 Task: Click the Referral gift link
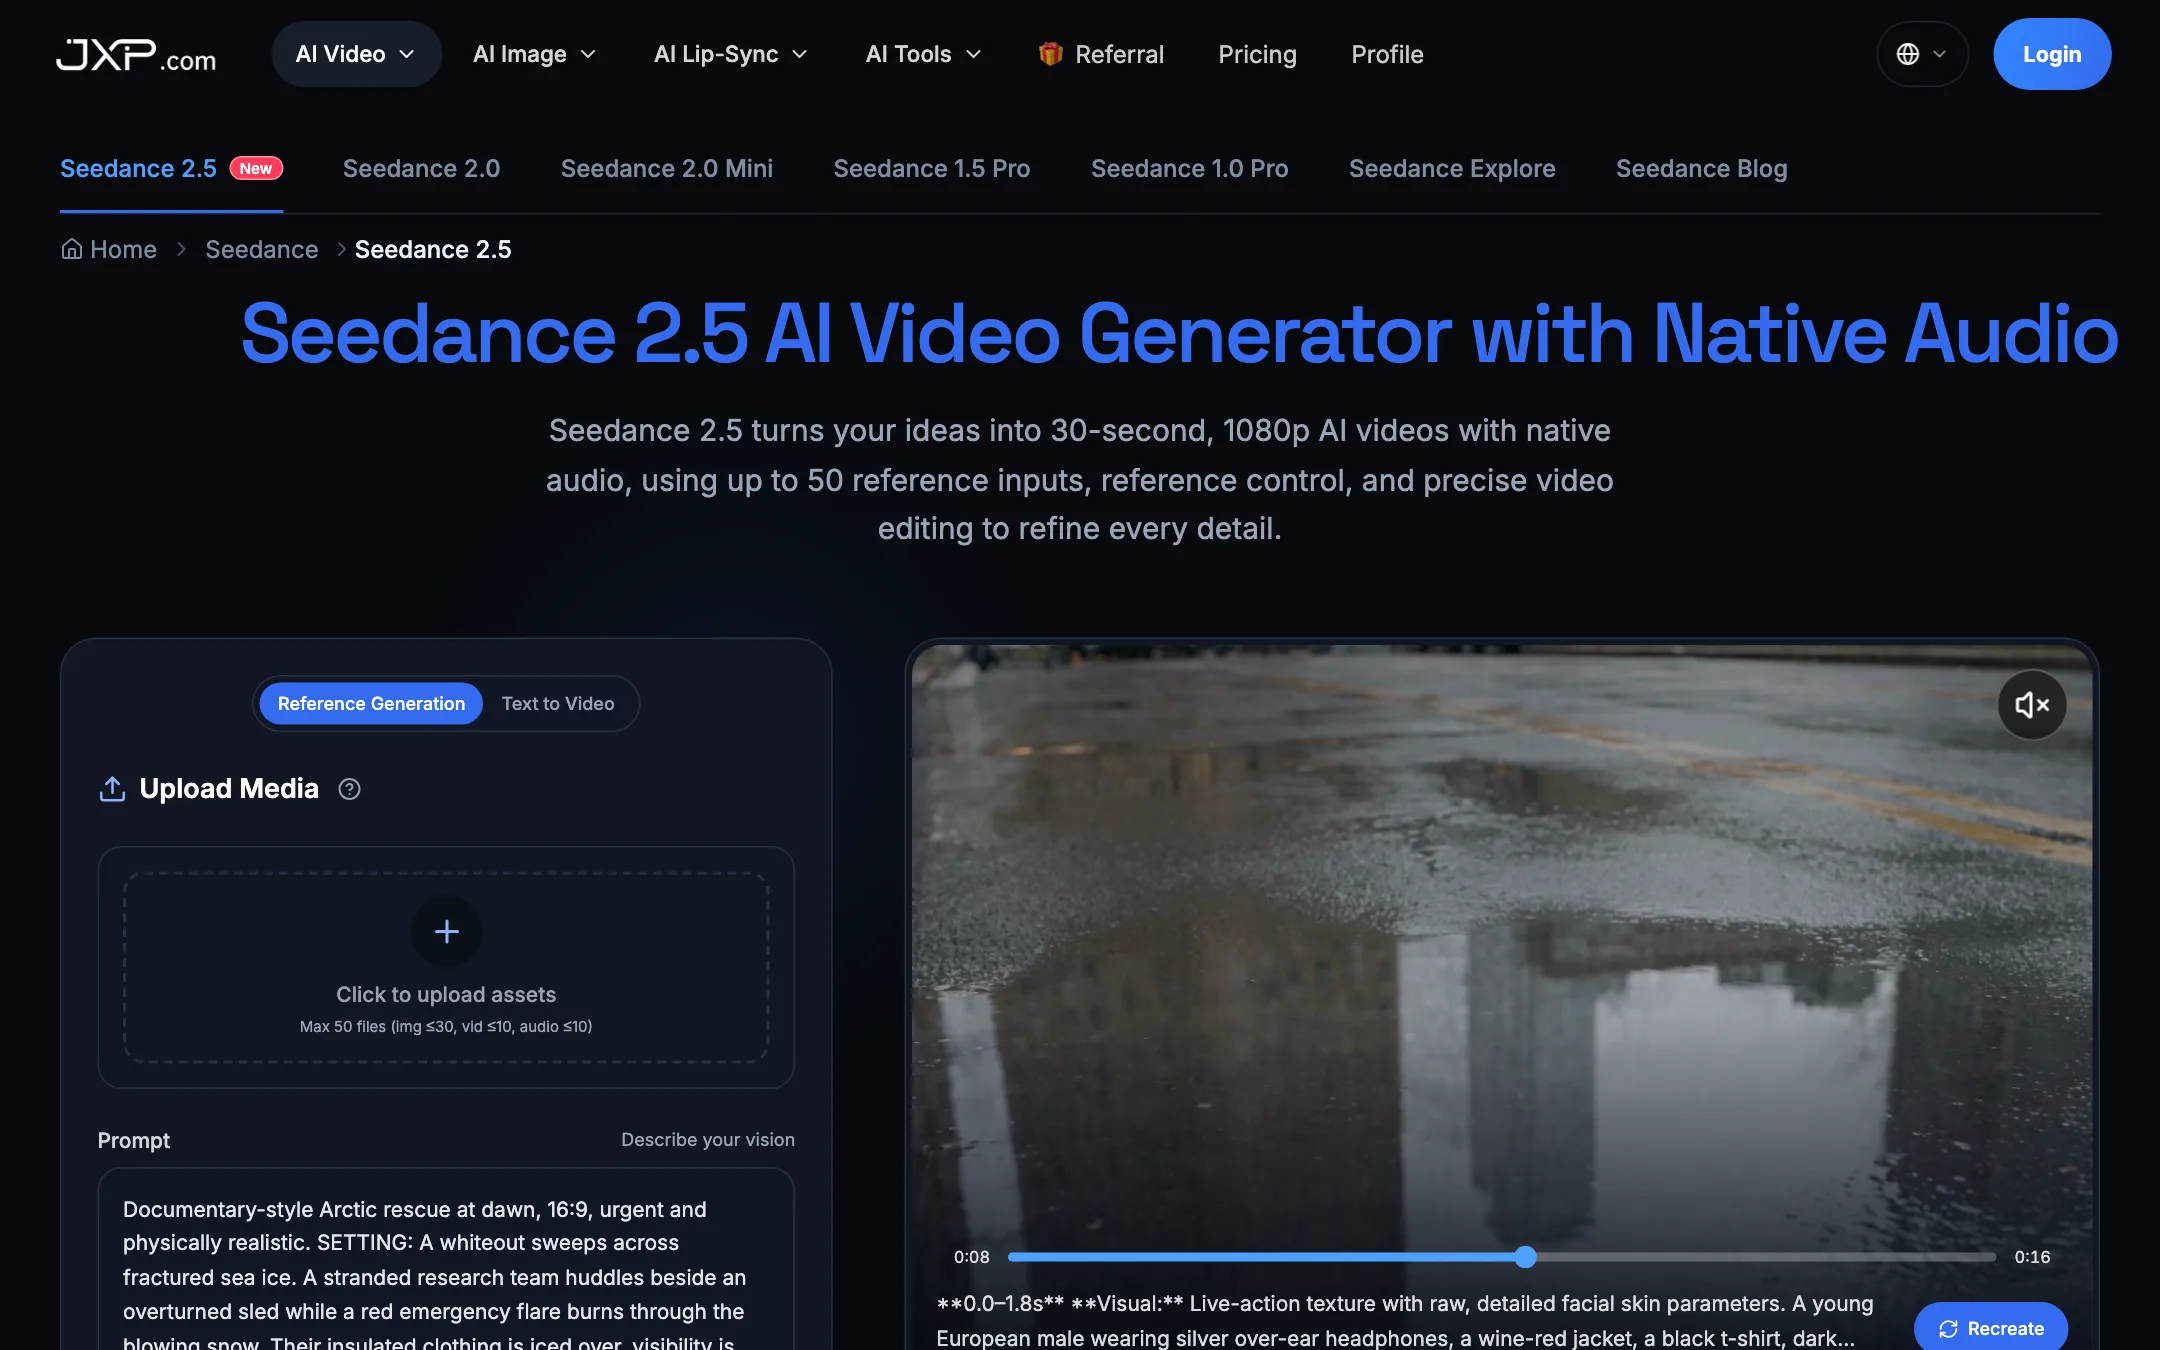[1101, 54]
